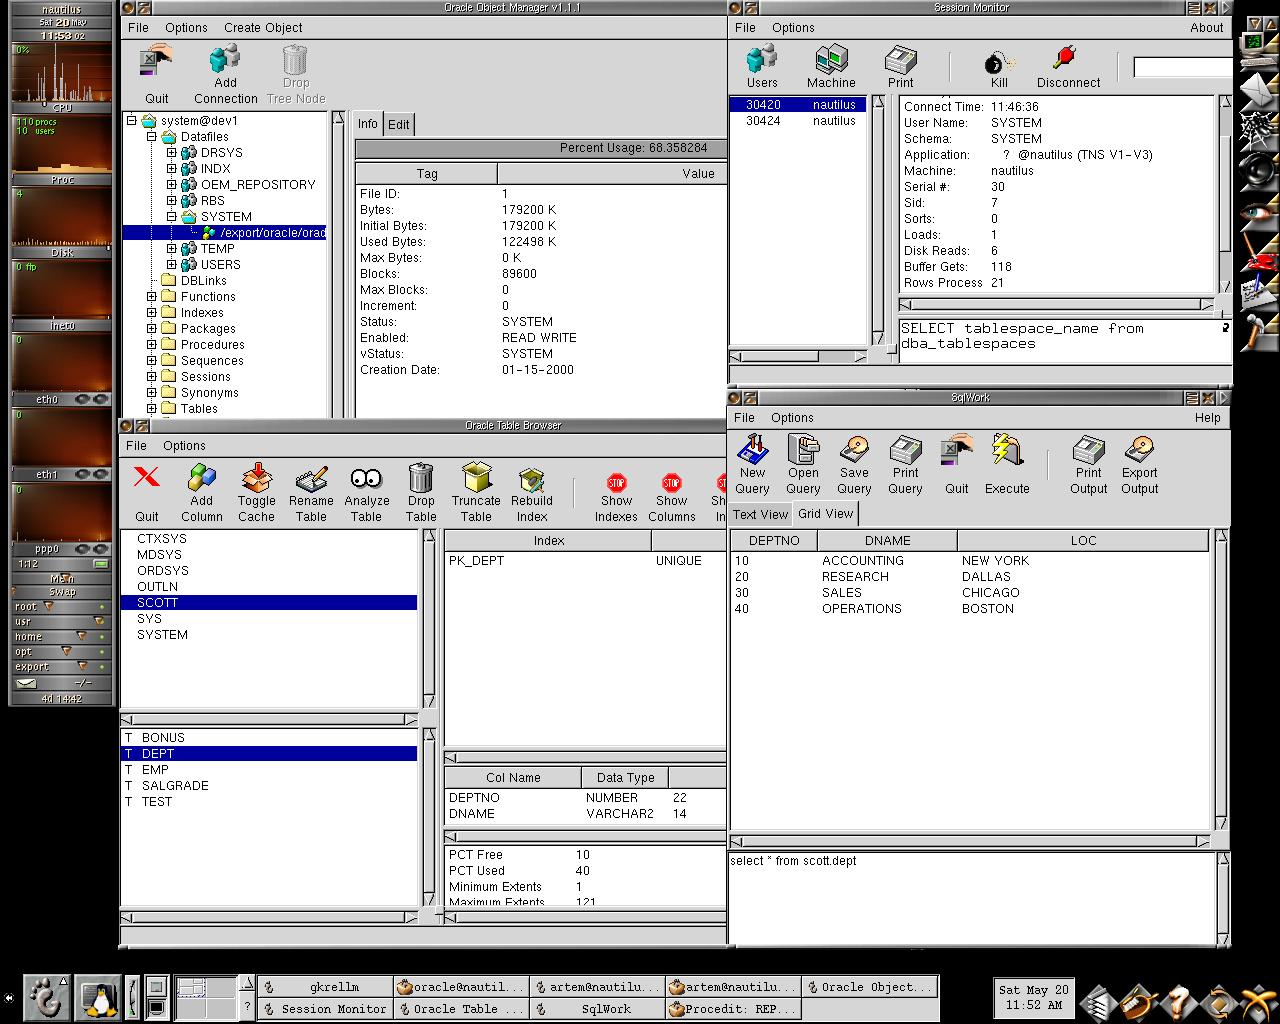Click Save Query icon in SqlWork
The image size is (1280, 1024).
(854, 450)
